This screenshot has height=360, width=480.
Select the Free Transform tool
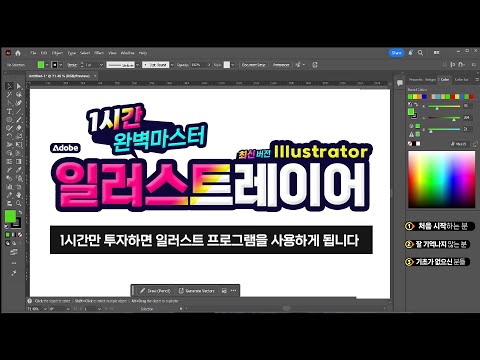pyautogui.click(x=19, y=145)
